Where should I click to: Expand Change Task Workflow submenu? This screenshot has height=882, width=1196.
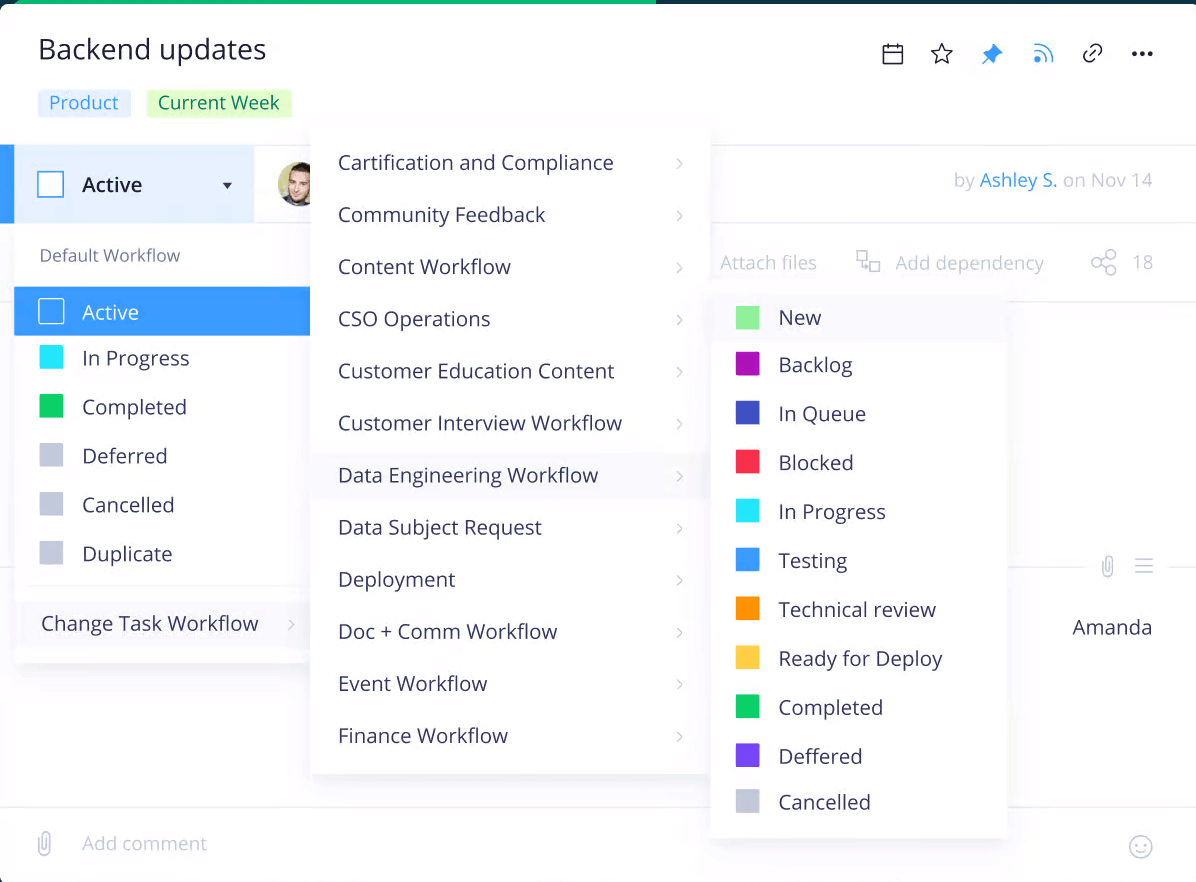162,624
